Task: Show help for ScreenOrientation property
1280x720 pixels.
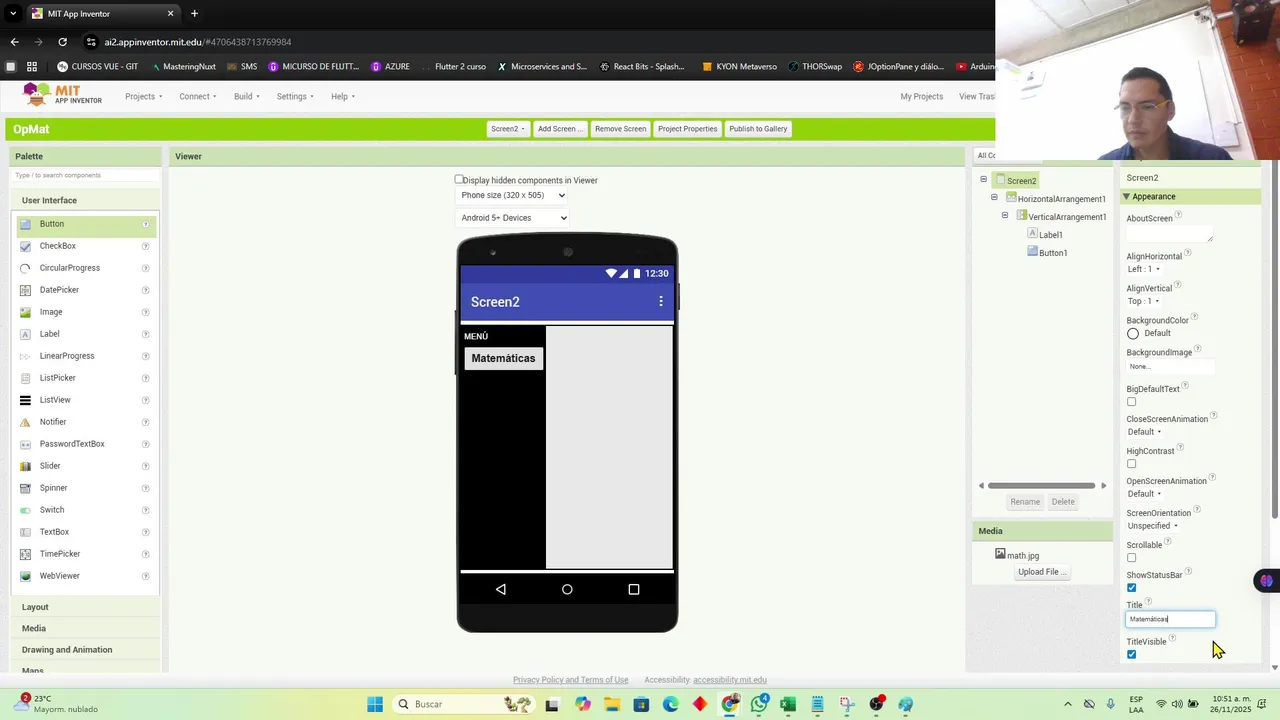Action: coord(1196,510)
